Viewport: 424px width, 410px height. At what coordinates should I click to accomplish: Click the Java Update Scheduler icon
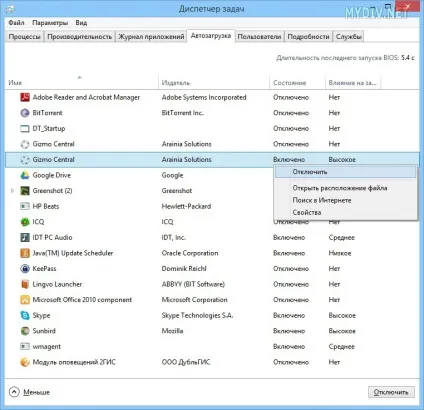(25, 253)
